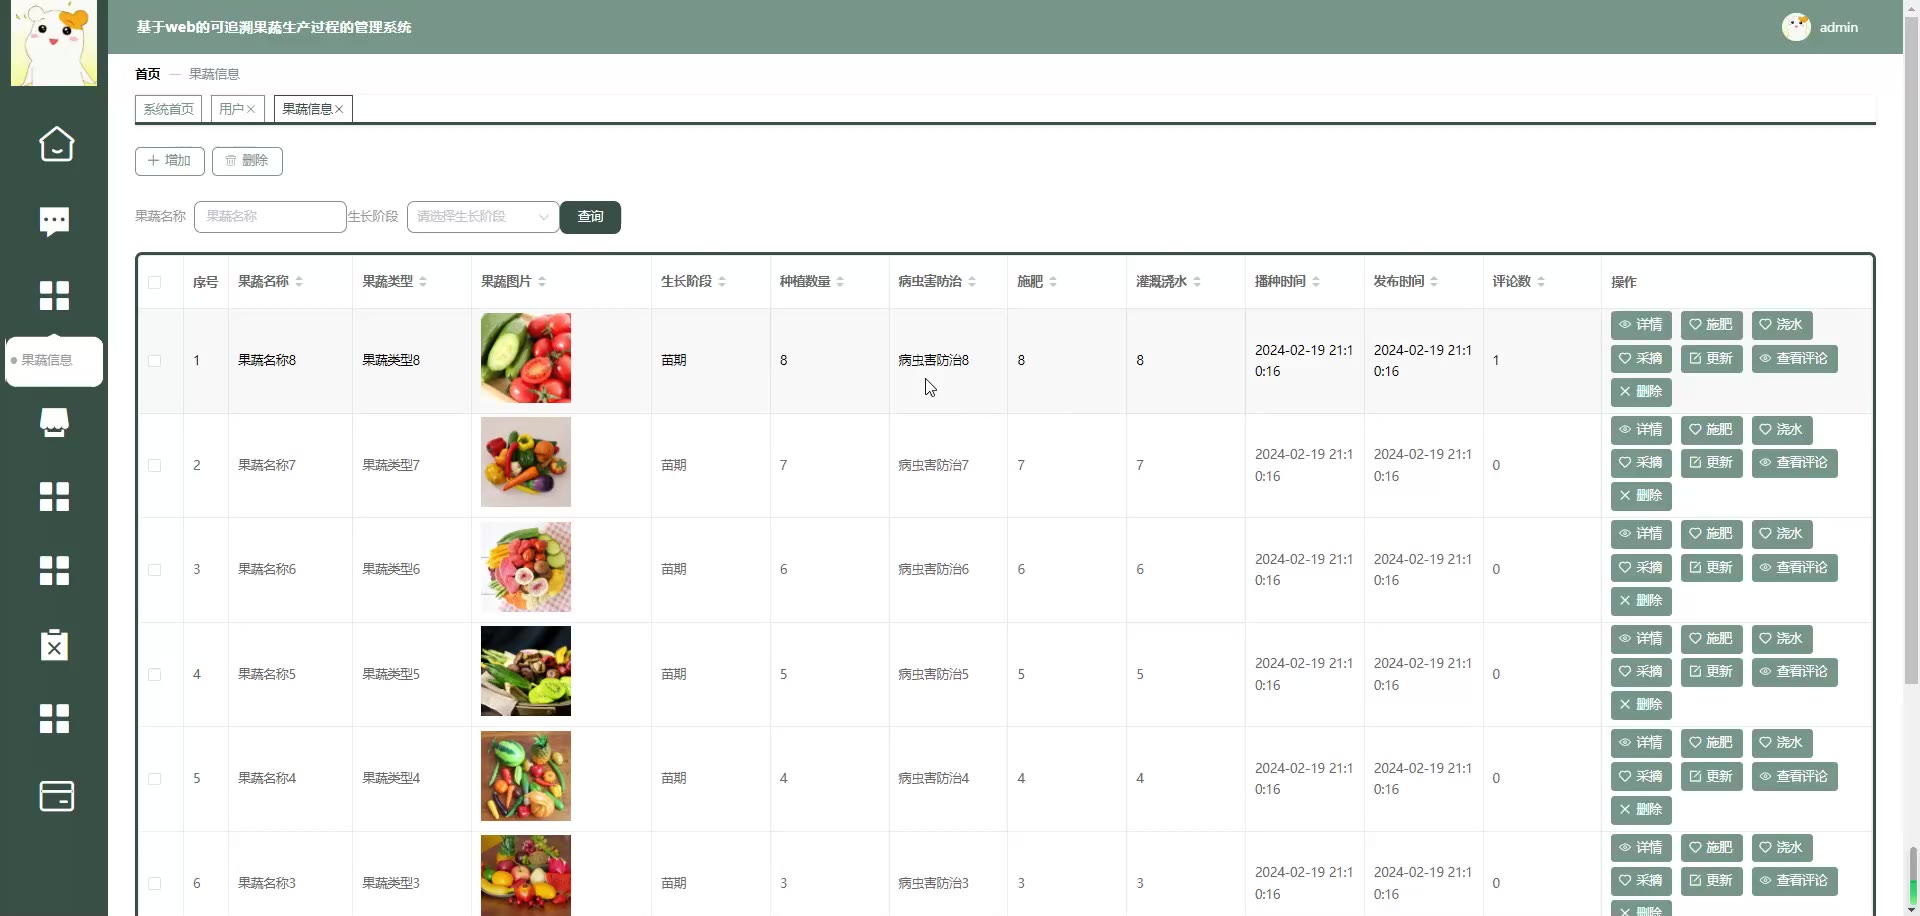Image resolution: width=1920 pixels, height=916 pixels.
Task: Click 施肥 for 果蔬名称4
Action: point(1711,743)
